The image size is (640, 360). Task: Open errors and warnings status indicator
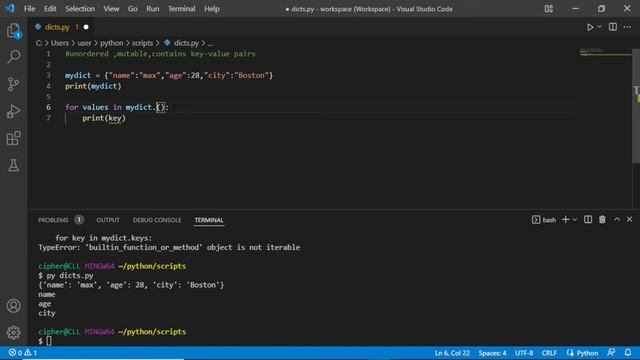(23, 353)
